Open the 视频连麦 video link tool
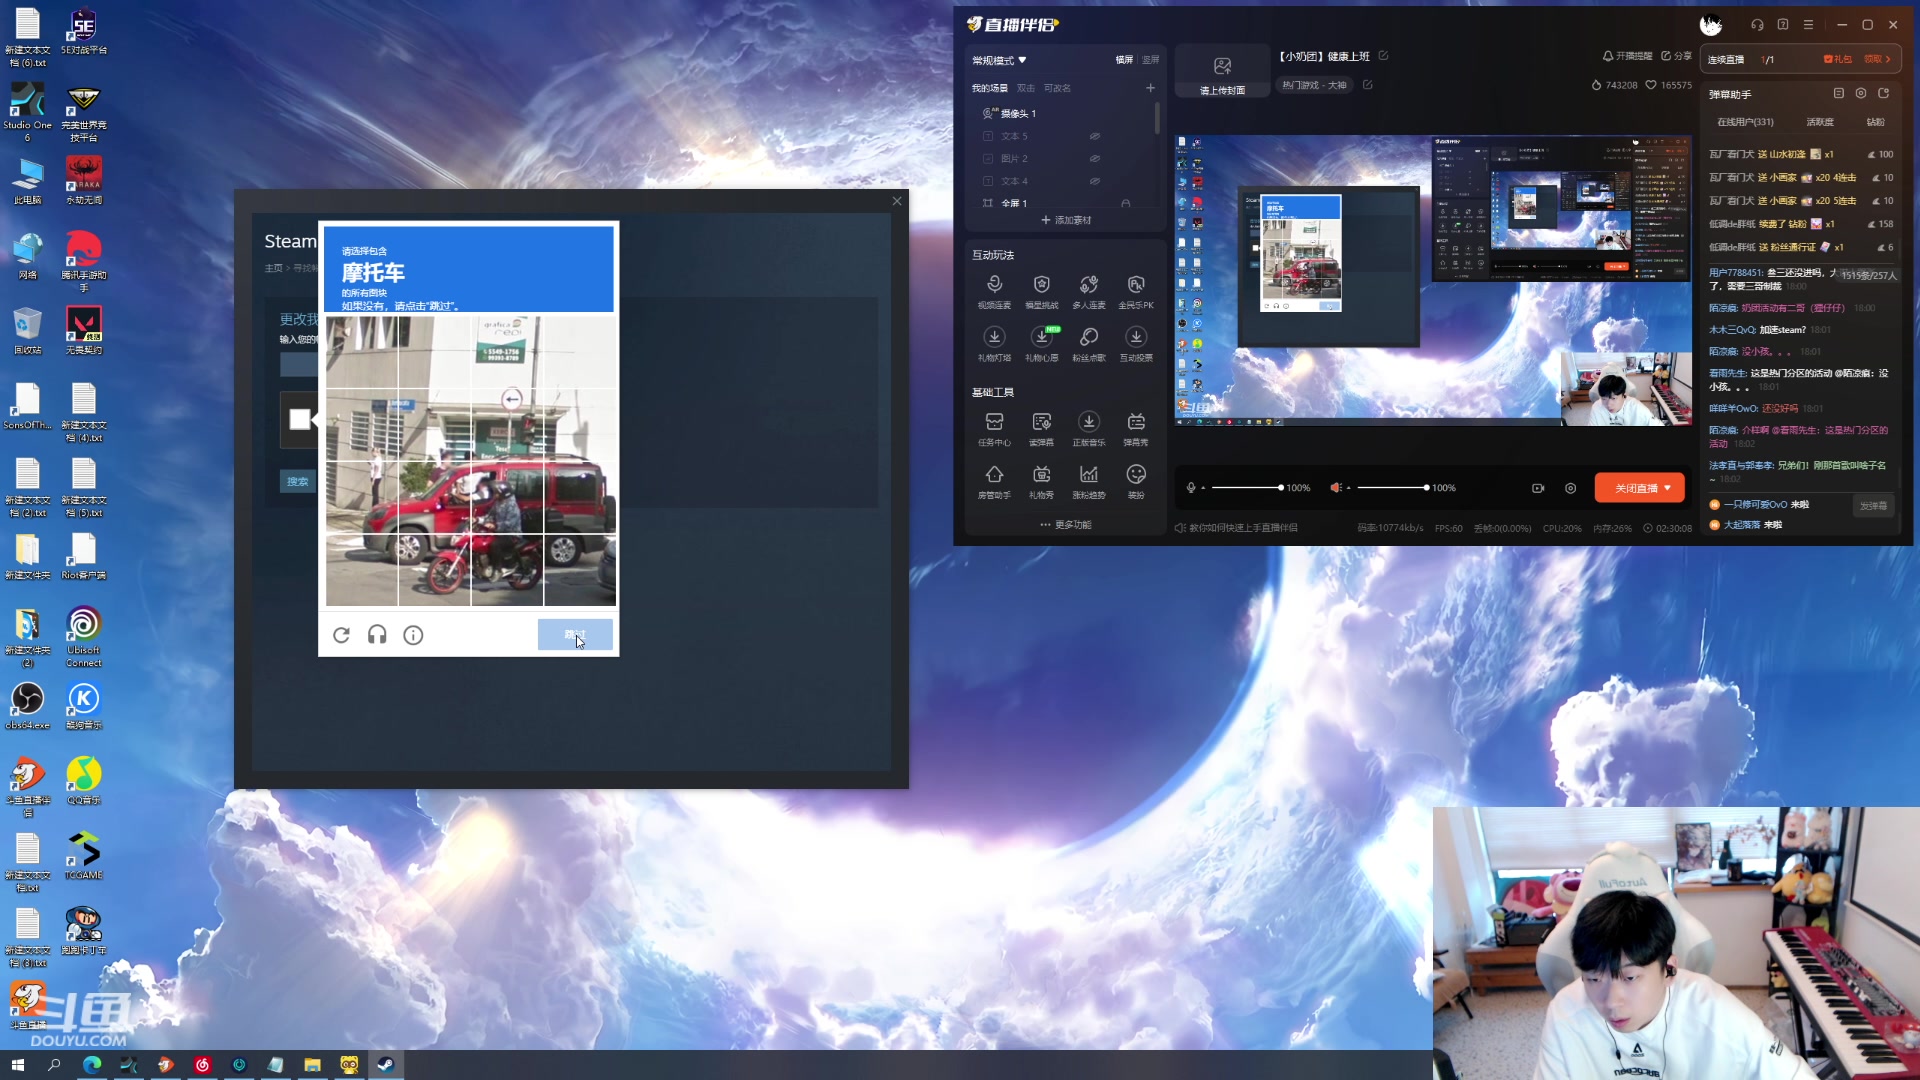Image resolution: width=1920 pixels, height=1080 pixels. pos(994,285)
